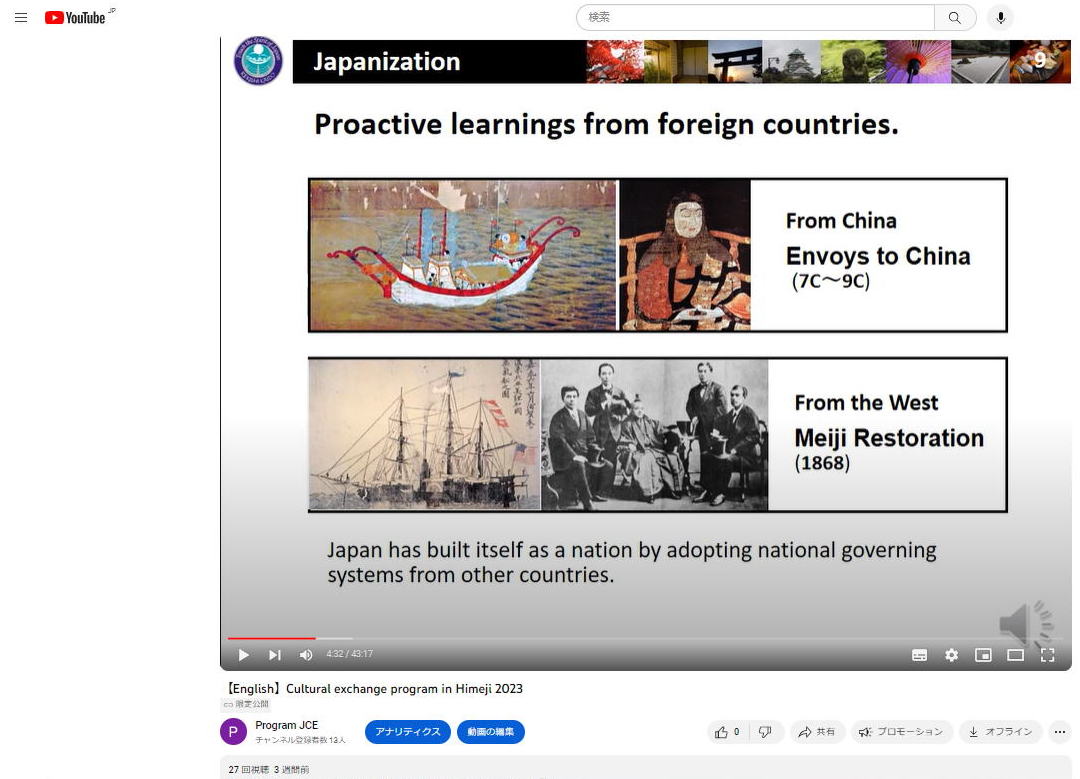Enter full screen mode
The width and height of the screenshot is (1080, 779).
(x=1047, y=655)
